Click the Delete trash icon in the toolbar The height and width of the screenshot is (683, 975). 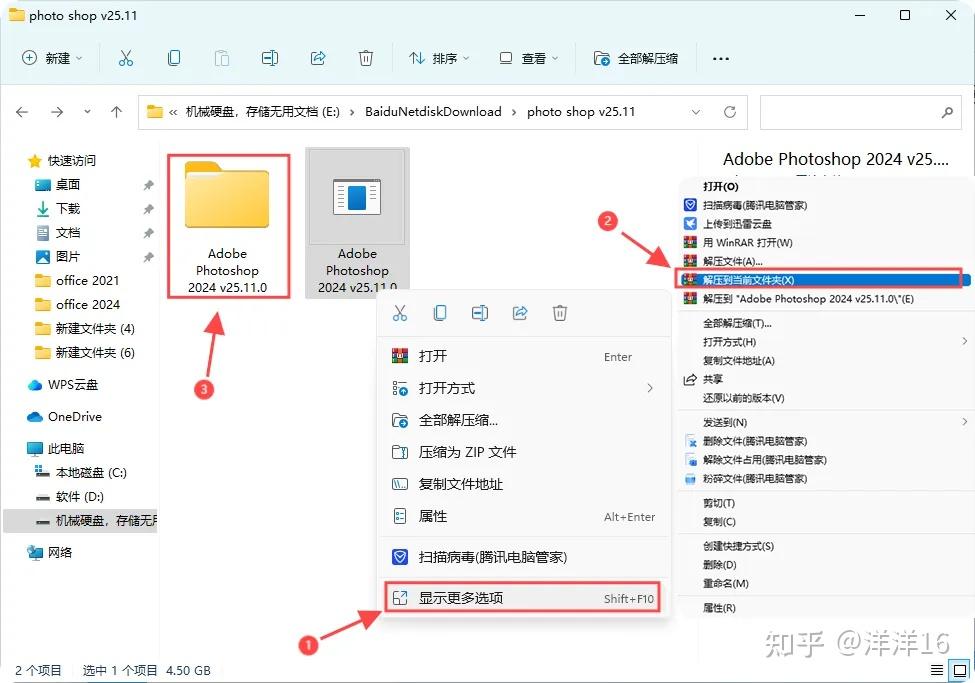366,58
